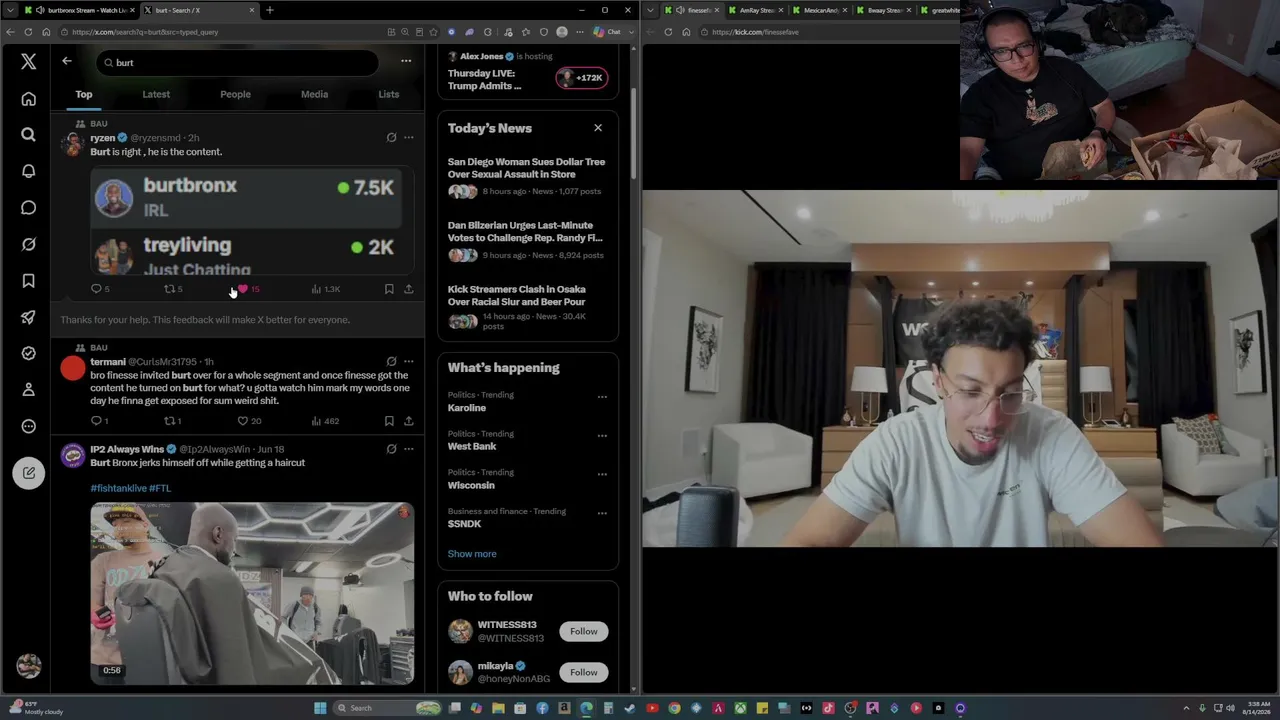Click the Copilot Chat button in browser toolbar

coord(607,32)
